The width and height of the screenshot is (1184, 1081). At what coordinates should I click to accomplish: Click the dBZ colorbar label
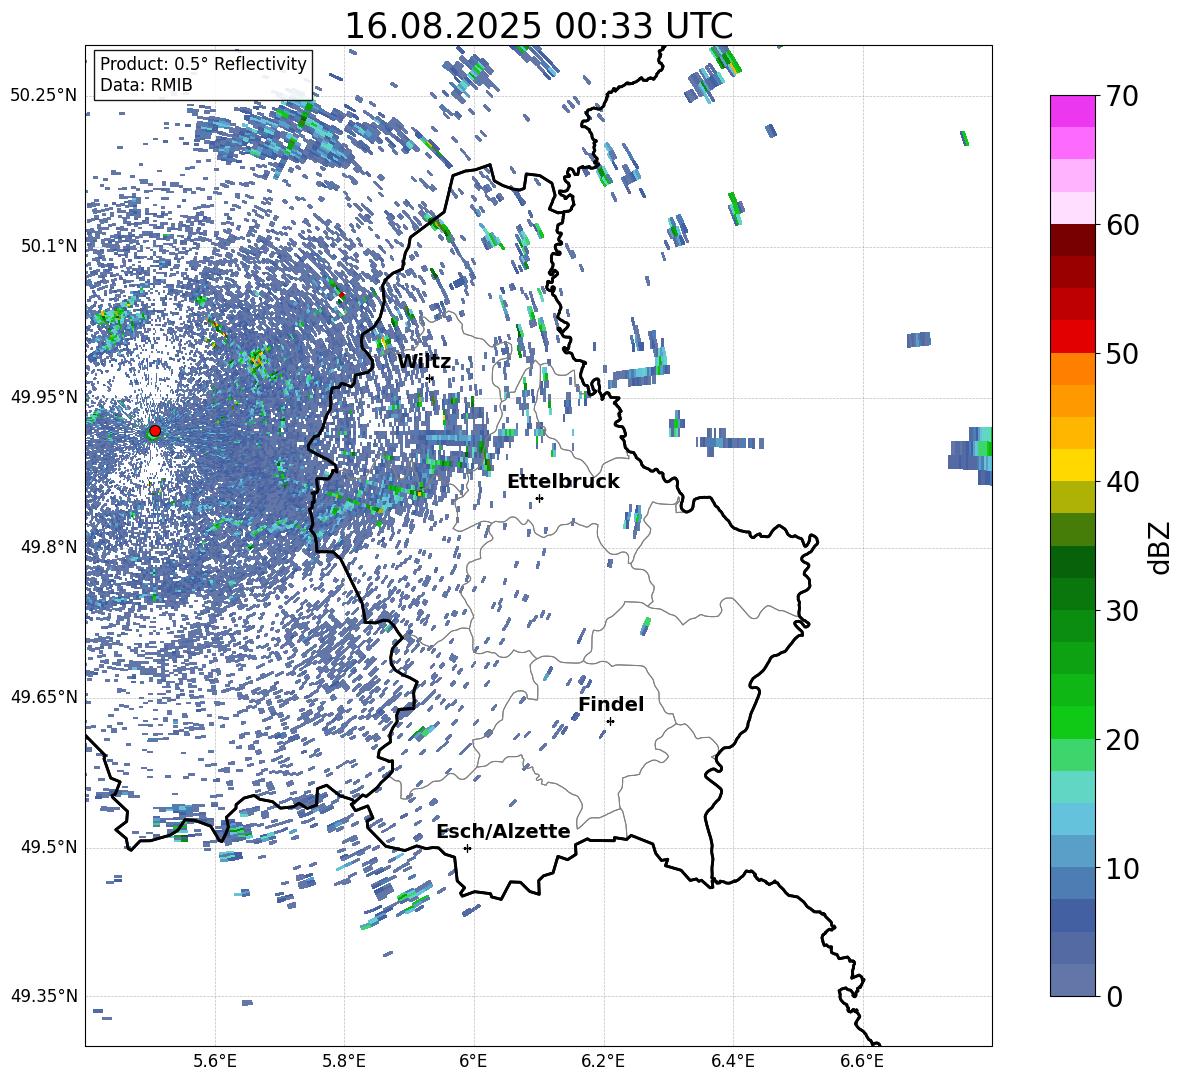[x=1161, y=547]
